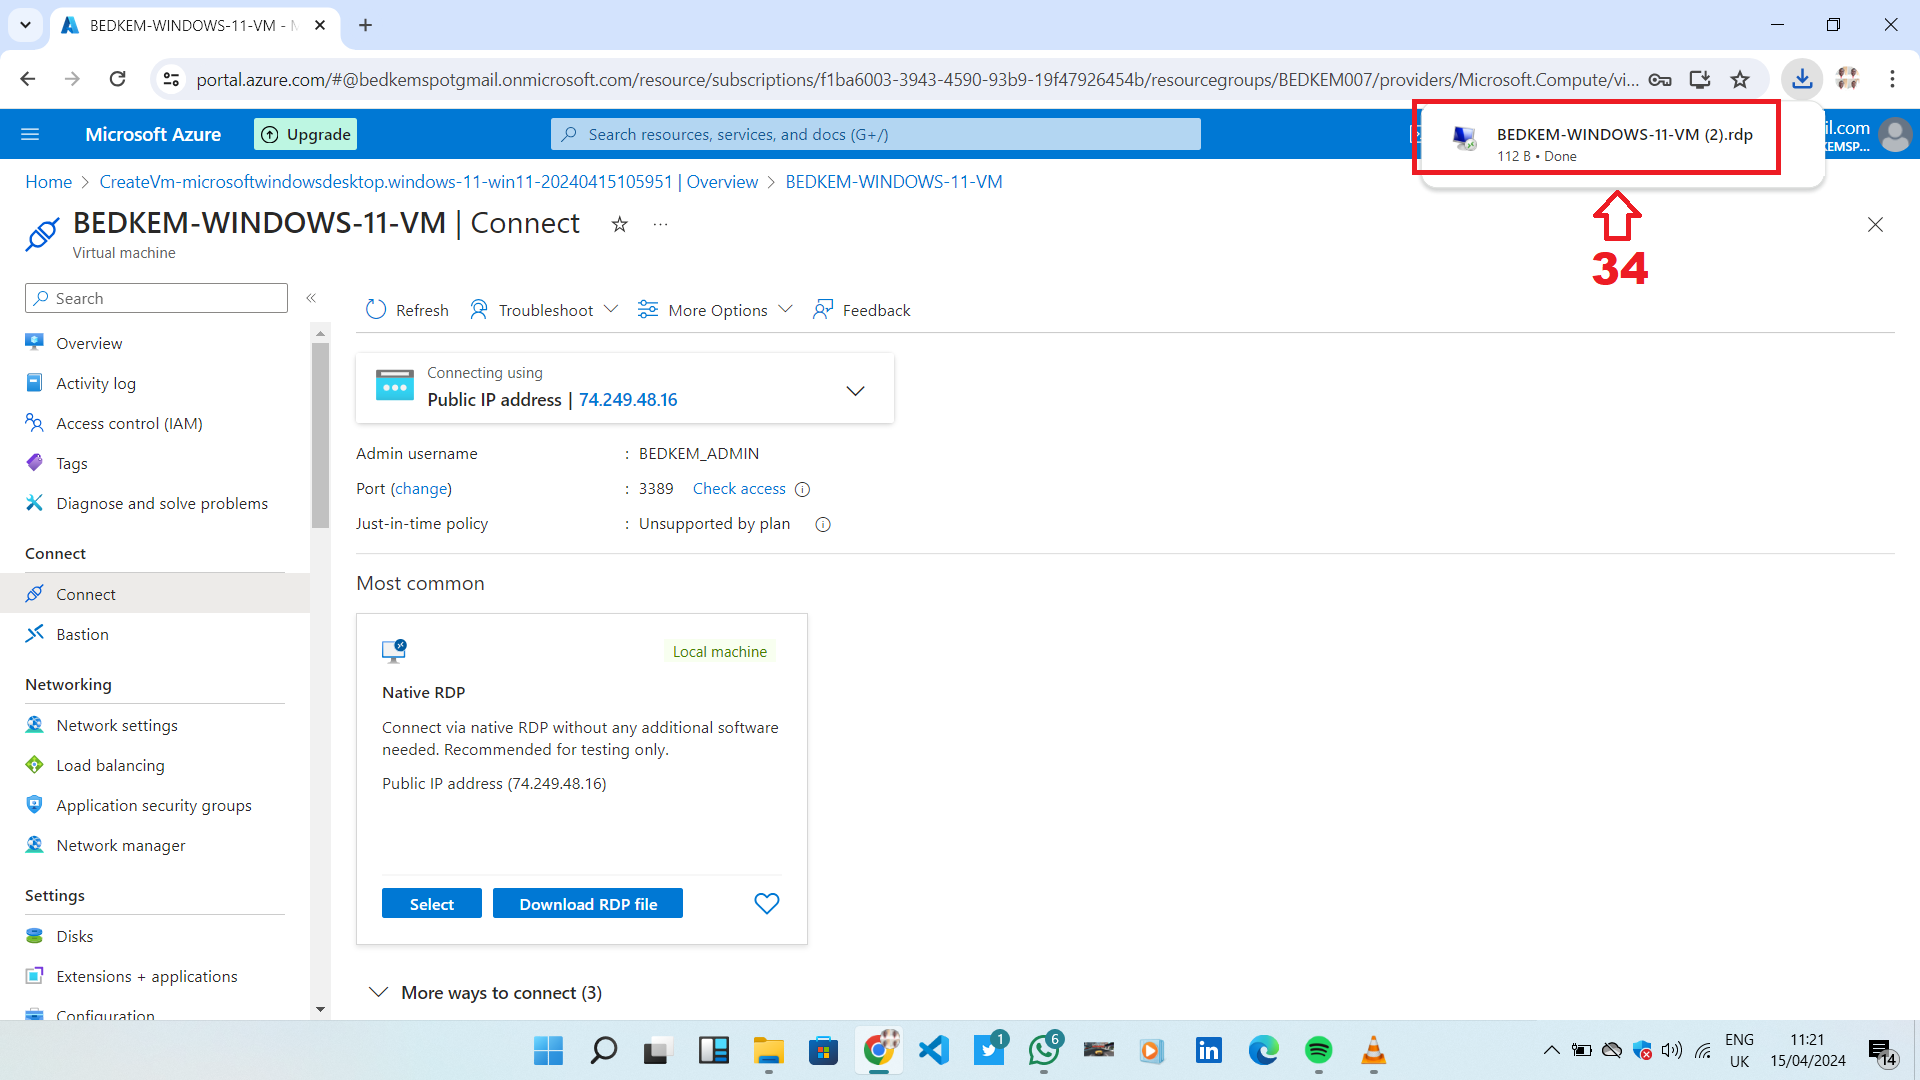This screenshot has width=1920, height=1080.
Task: Click the Download RDP file button
Action: click(588, 904)
